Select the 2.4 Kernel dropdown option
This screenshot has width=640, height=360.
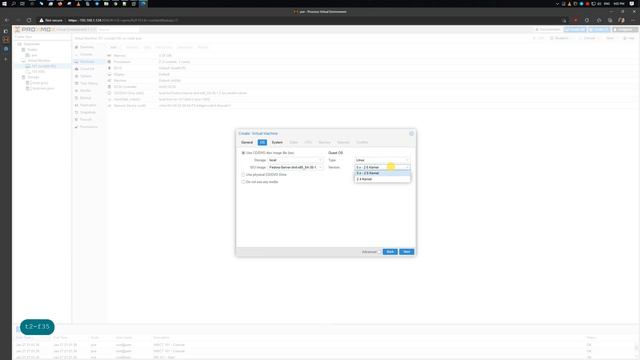pos(382,179)
